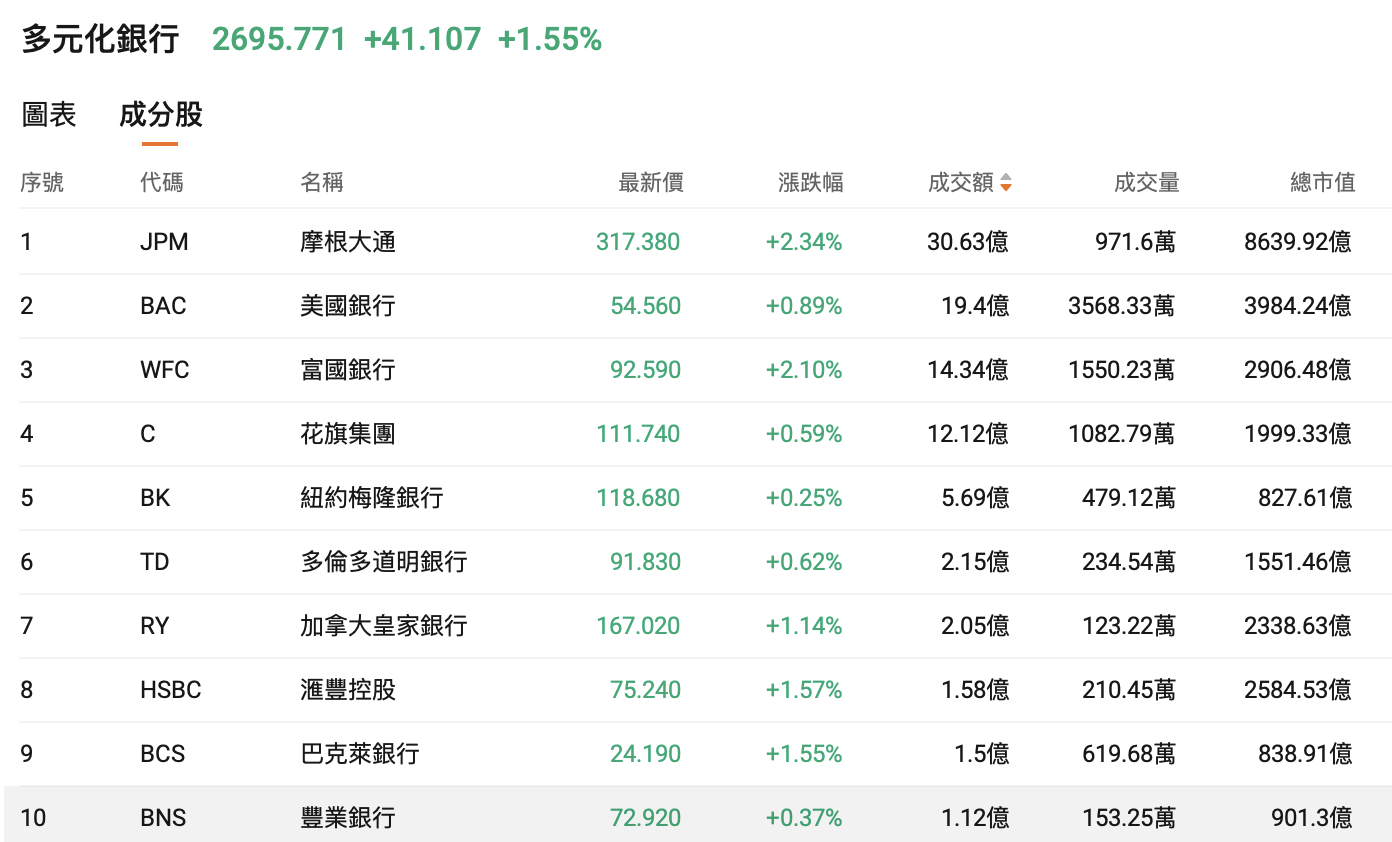The image size is (1392, 842).
Task: Sort by 最新價 column header
Action: pos(651,182)
